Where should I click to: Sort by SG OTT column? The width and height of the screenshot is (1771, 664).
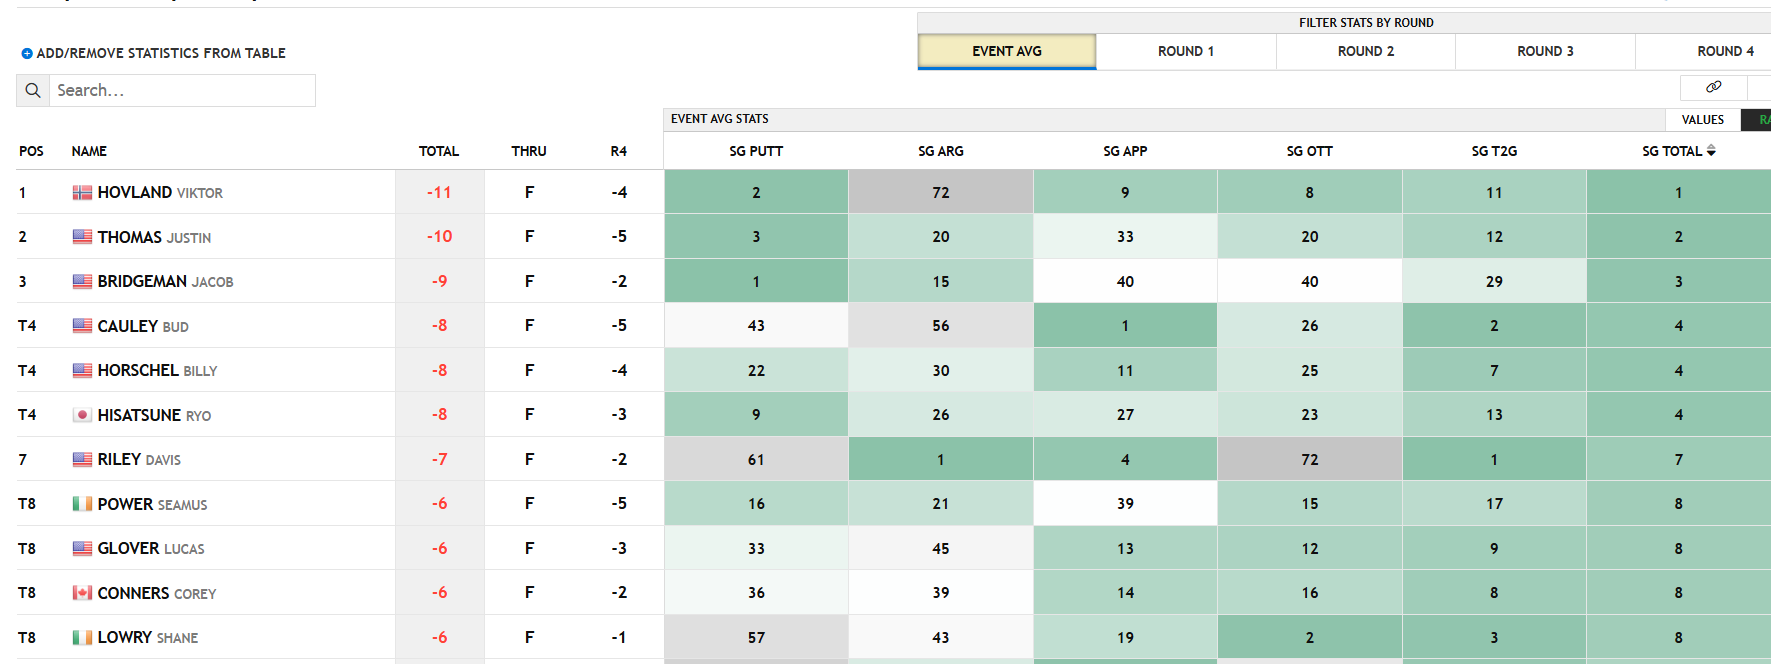click(1310, 151)
